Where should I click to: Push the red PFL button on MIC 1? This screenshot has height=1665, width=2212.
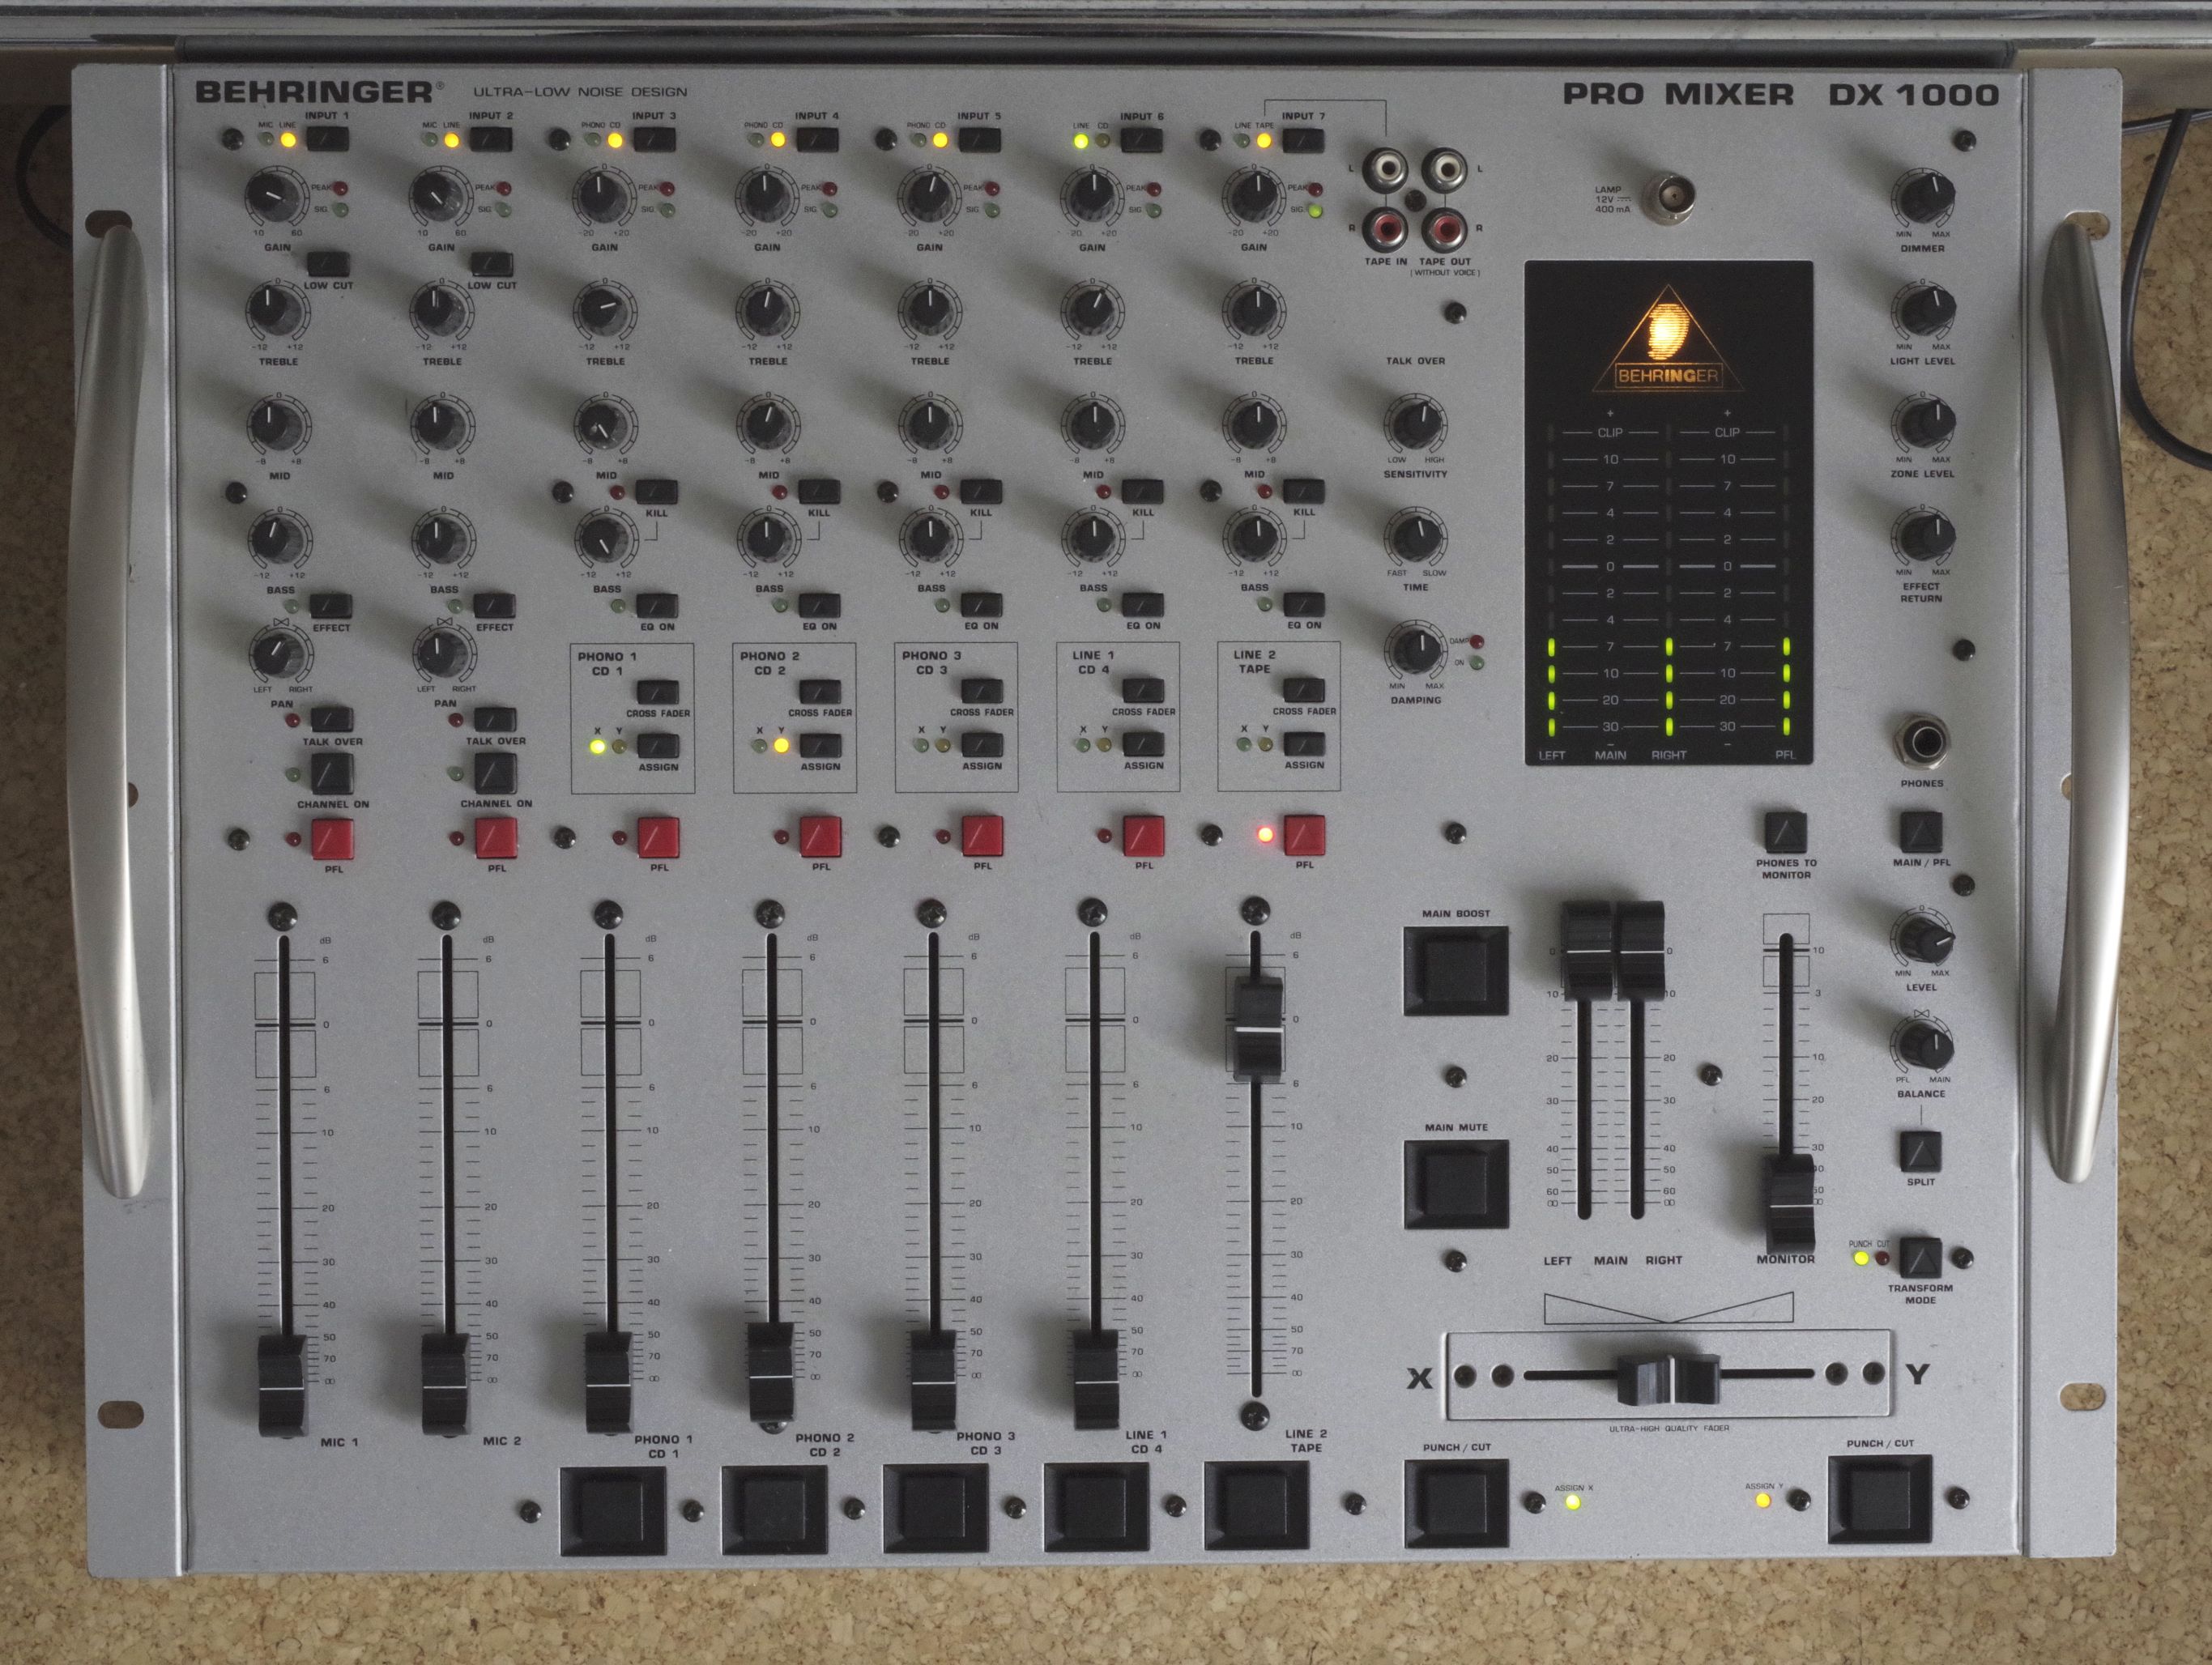click(x=332, y=839)
